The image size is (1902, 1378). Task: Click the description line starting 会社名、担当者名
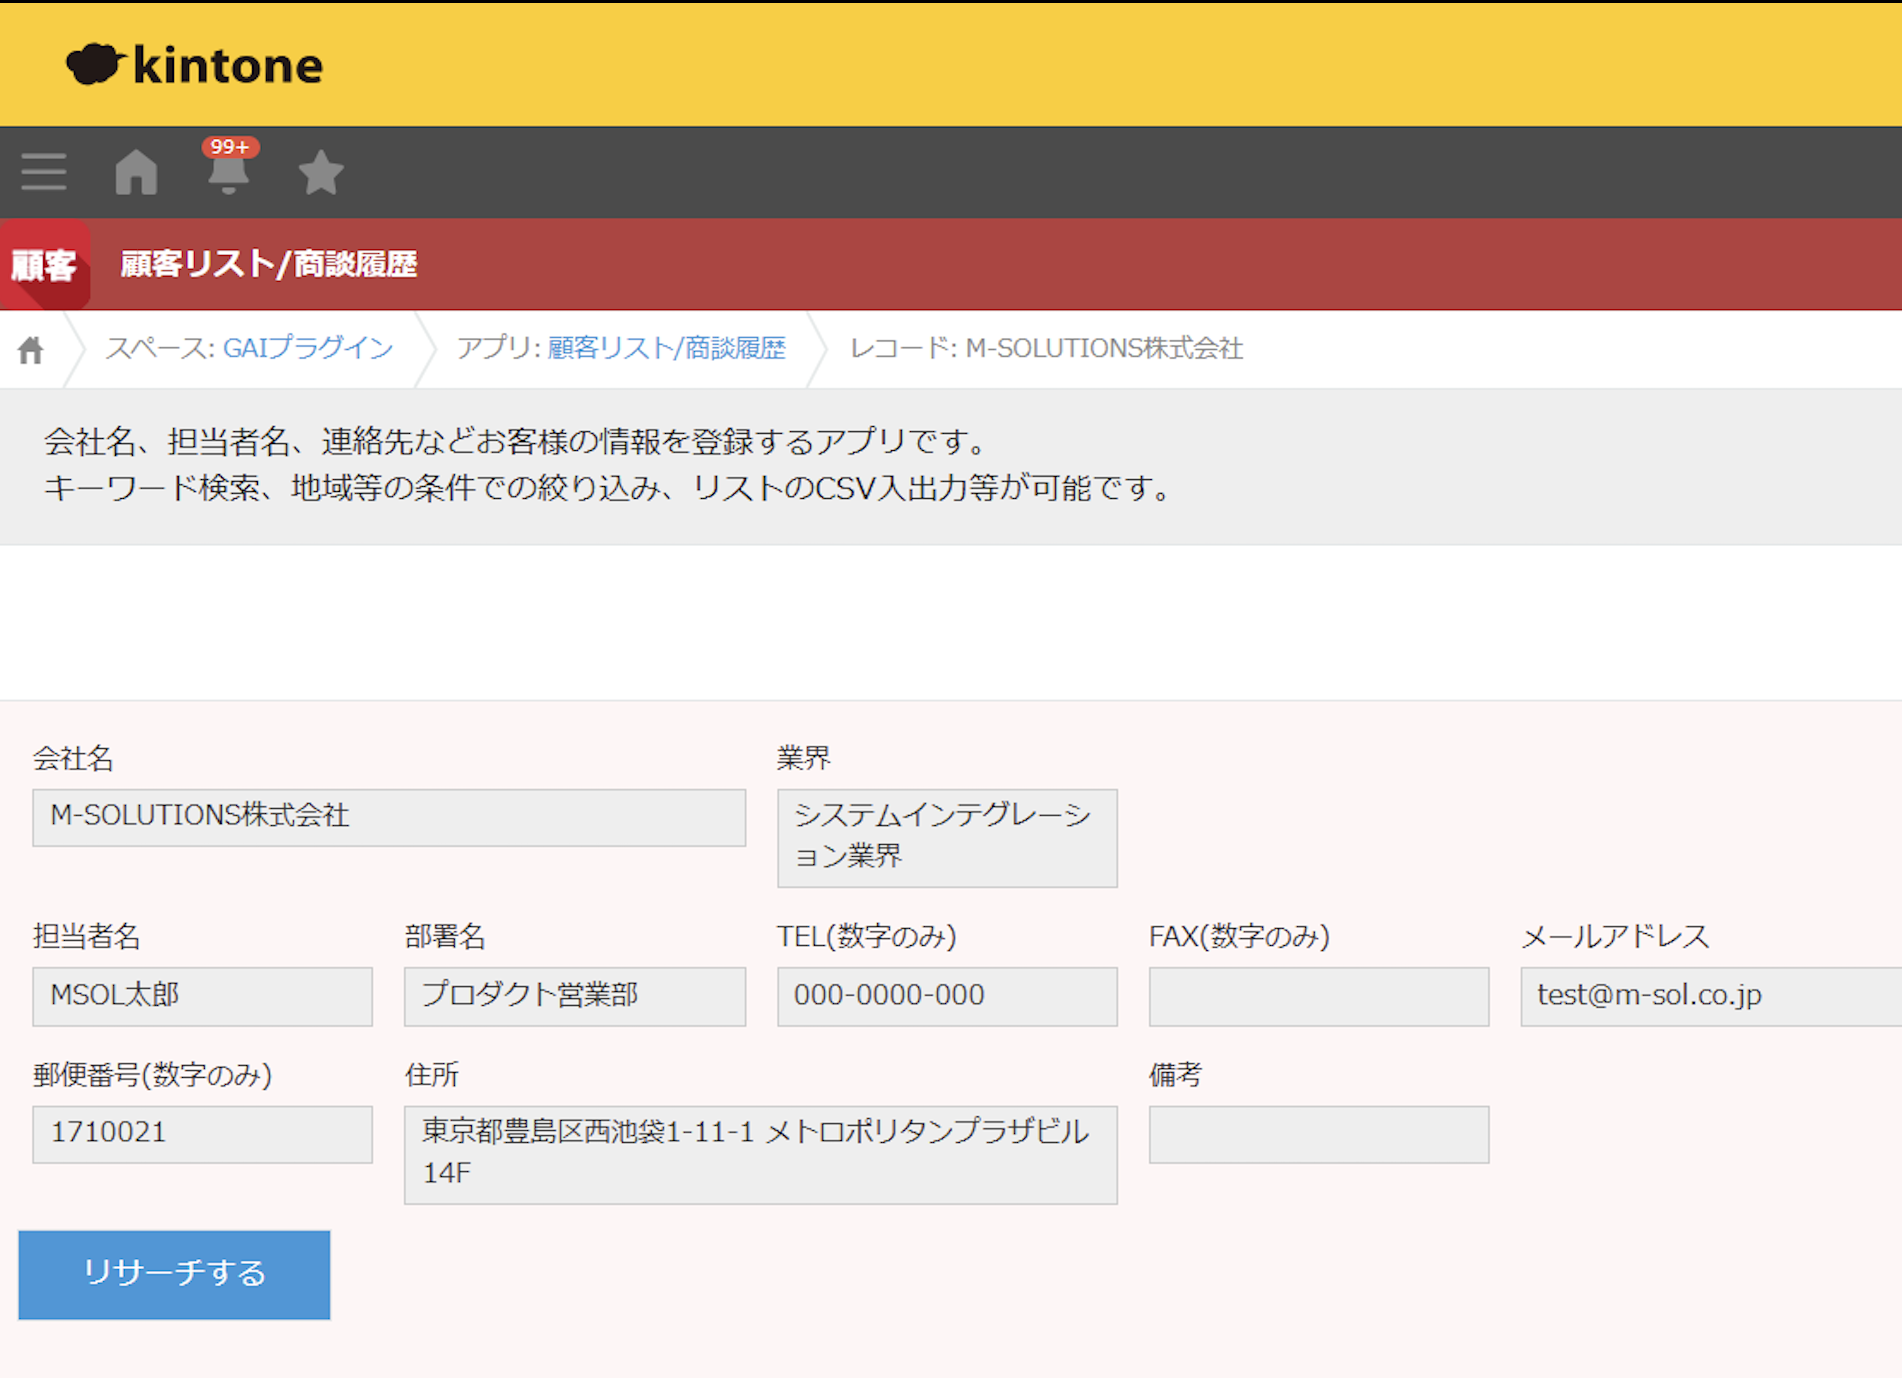click(517, 441)
